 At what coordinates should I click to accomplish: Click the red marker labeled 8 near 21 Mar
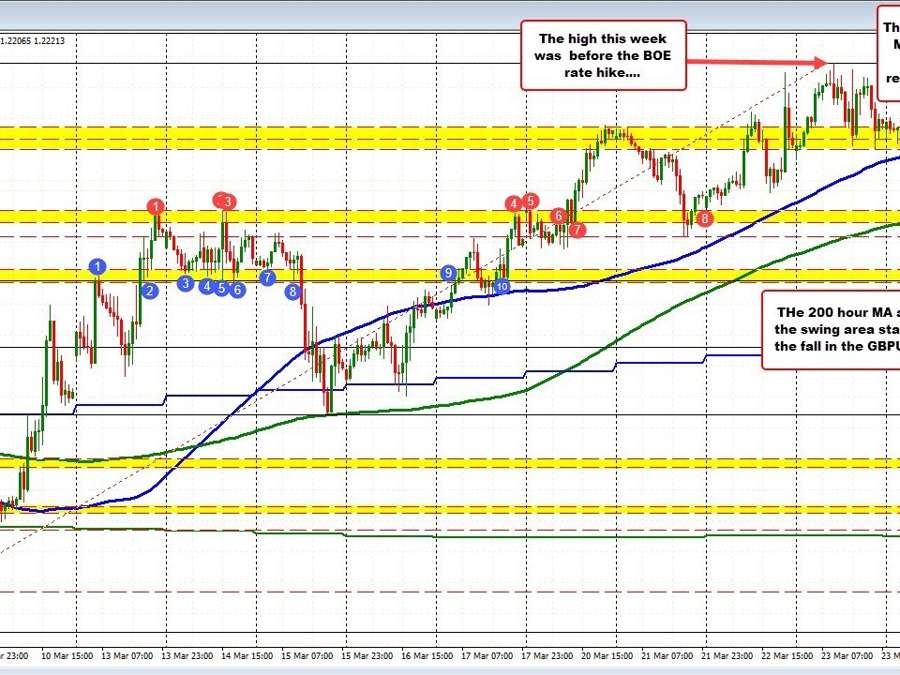[x=703, y=215]
